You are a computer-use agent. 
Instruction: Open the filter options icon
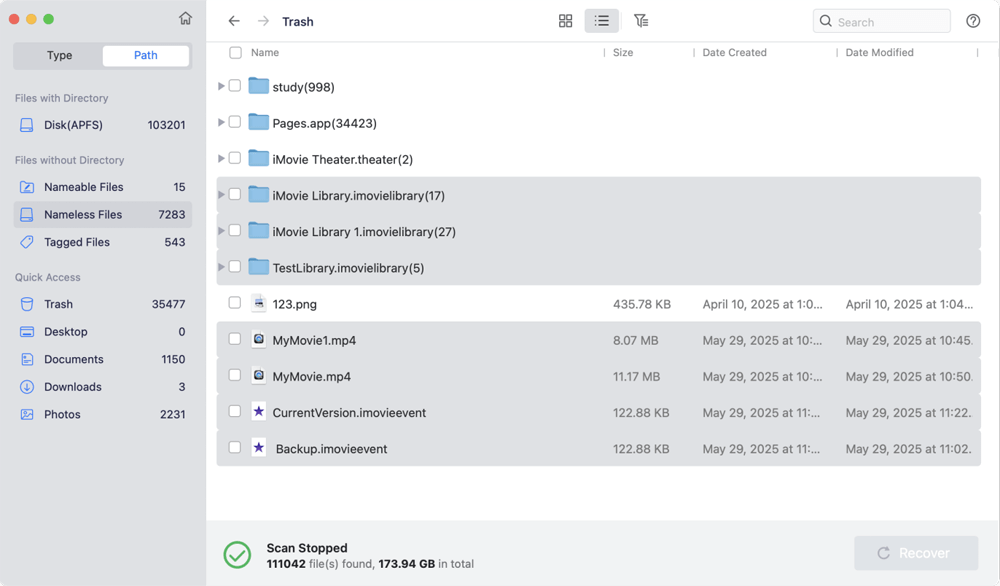641,20
